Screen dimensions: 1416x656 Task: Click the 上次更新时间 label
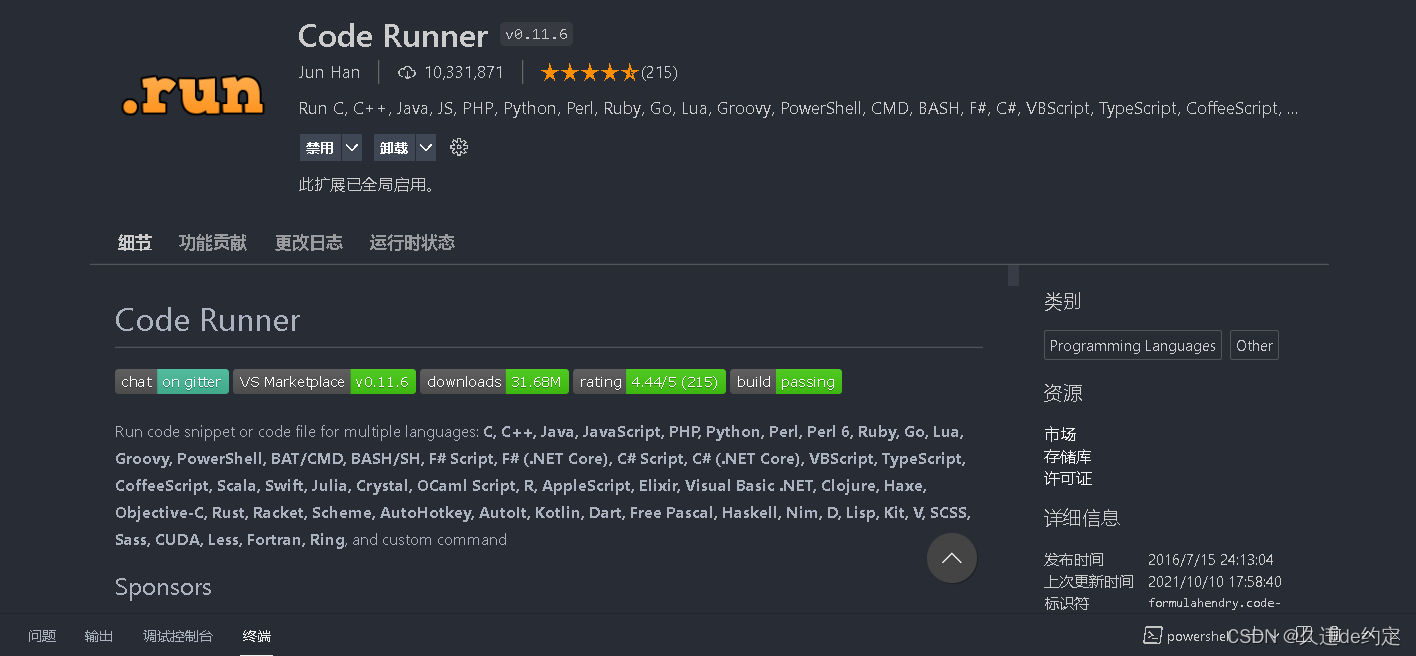(1089, 581)
